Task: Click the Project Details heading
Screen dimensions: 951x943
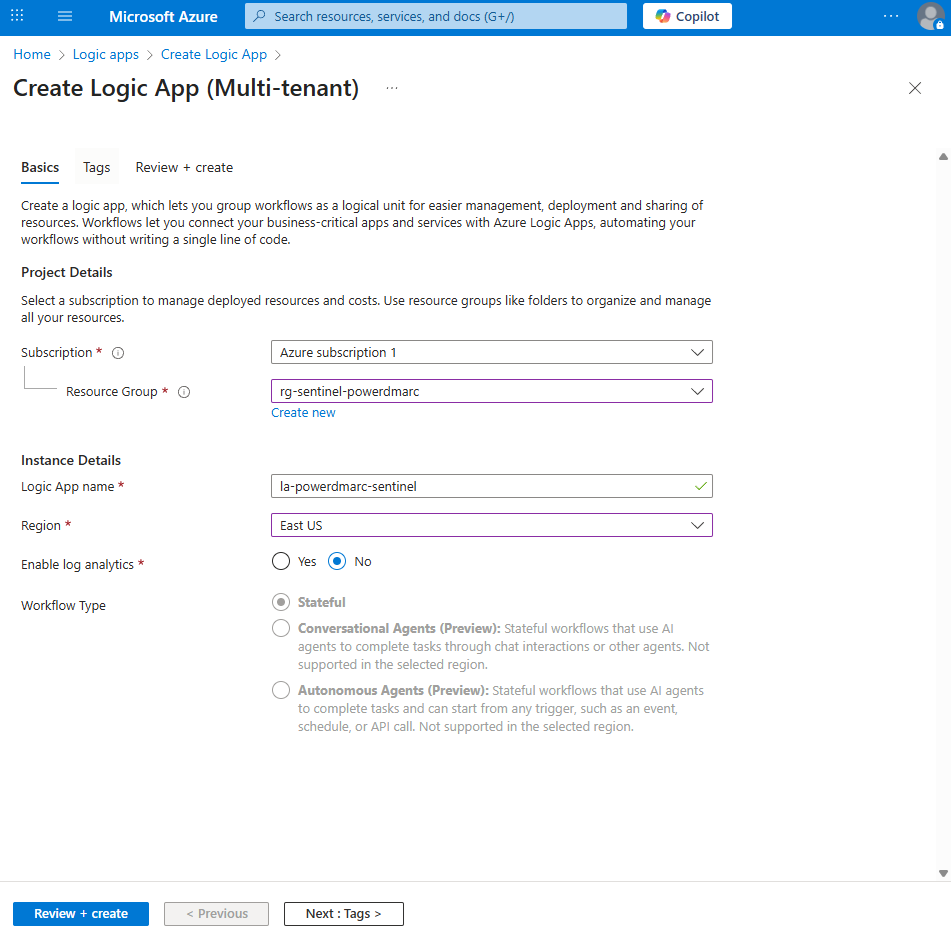Action: tap(67, 272)
